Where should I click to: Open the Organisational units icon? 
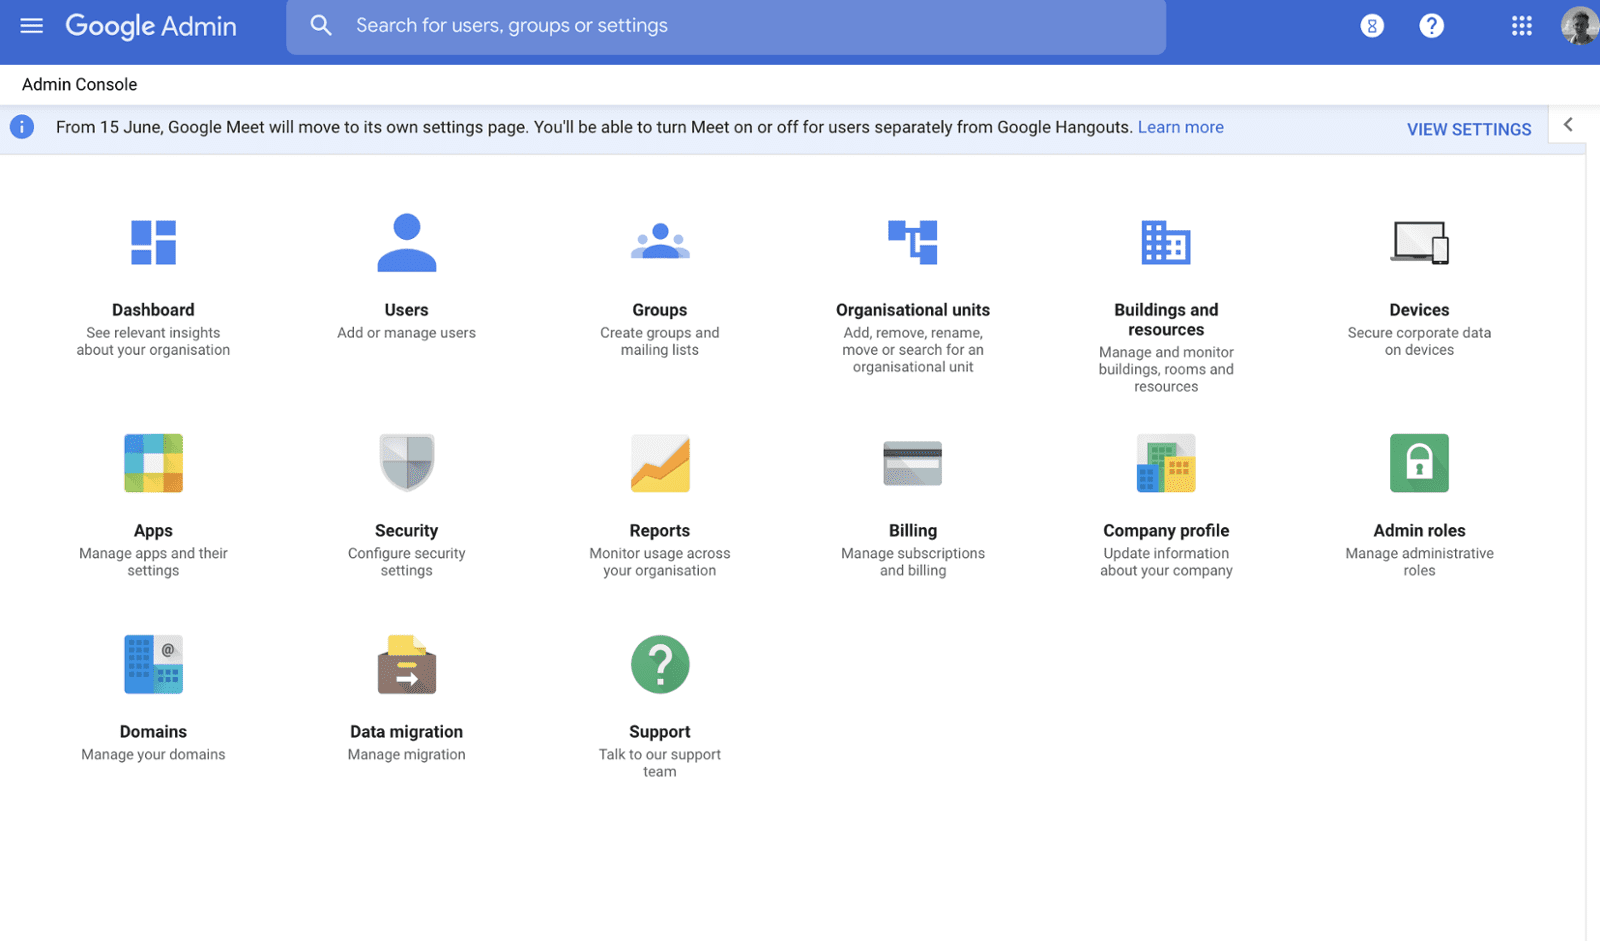pyautogui.click(x=913, y=242)
